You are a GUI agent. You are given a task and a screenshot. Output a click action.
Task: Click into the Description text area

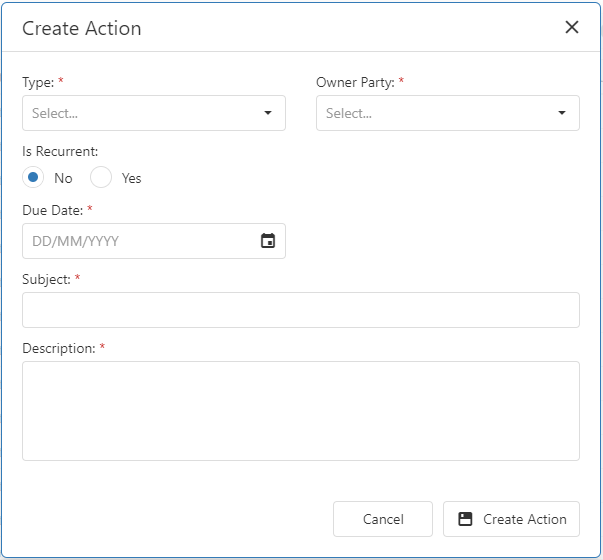click(x=301, y=411)
